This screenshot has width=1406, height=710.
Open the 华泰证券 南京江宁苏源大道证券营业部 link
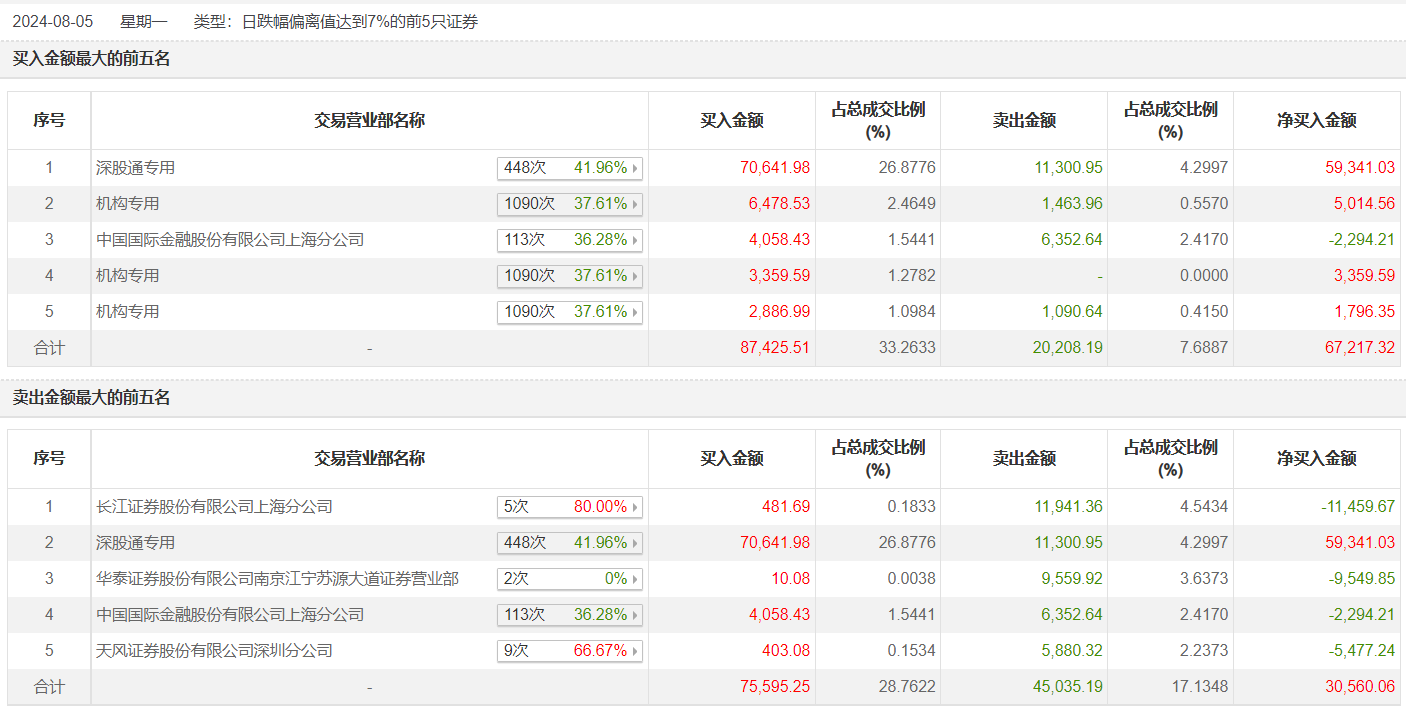coord(277,579)
